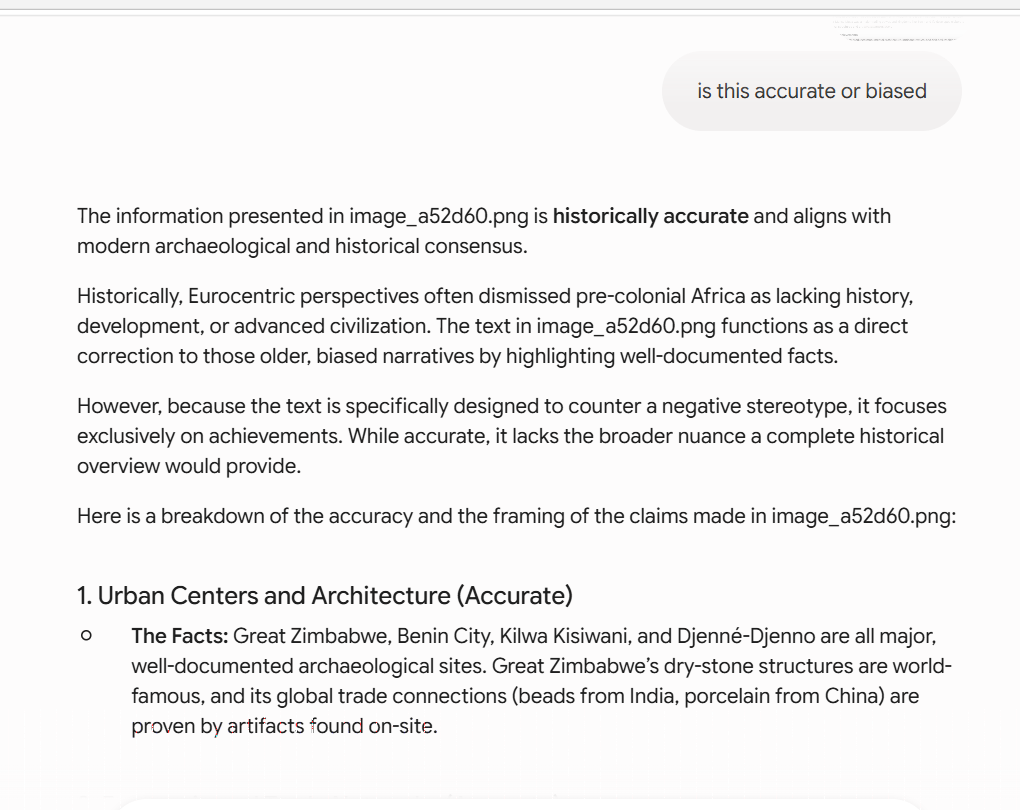This screenshot has height=810, width=1020.
Task: Click the word "(Accurate)" in the section heading
Action: (514, 595)
